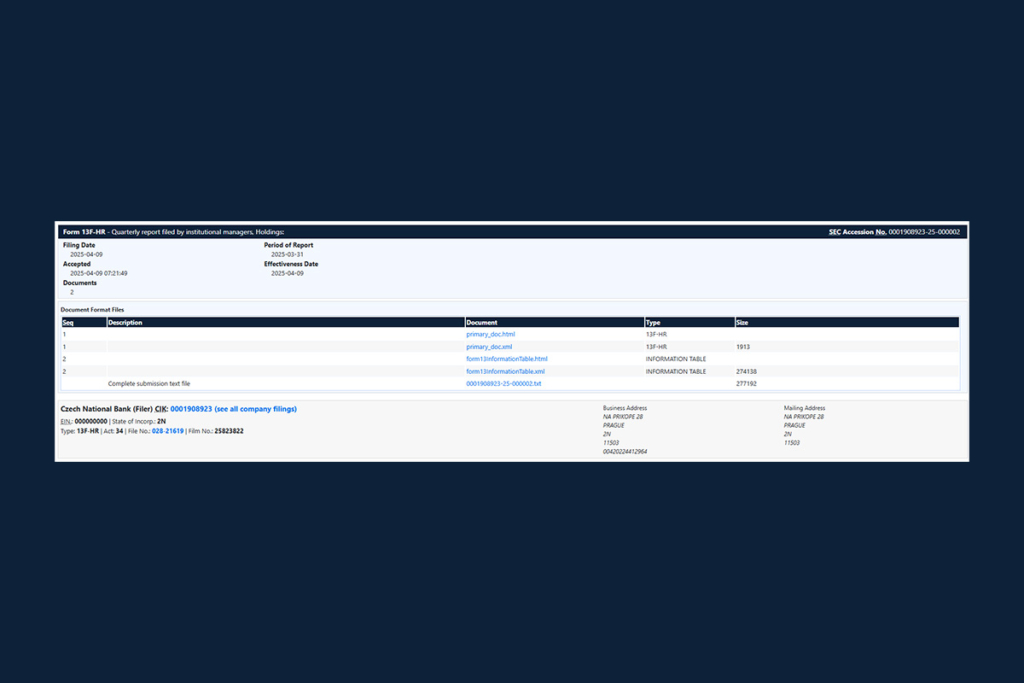Click the Accepted timestamp 2025-04-09 07:21:49
The height and width of the screenshot is (683, 1024).
[x=98, y=273]
